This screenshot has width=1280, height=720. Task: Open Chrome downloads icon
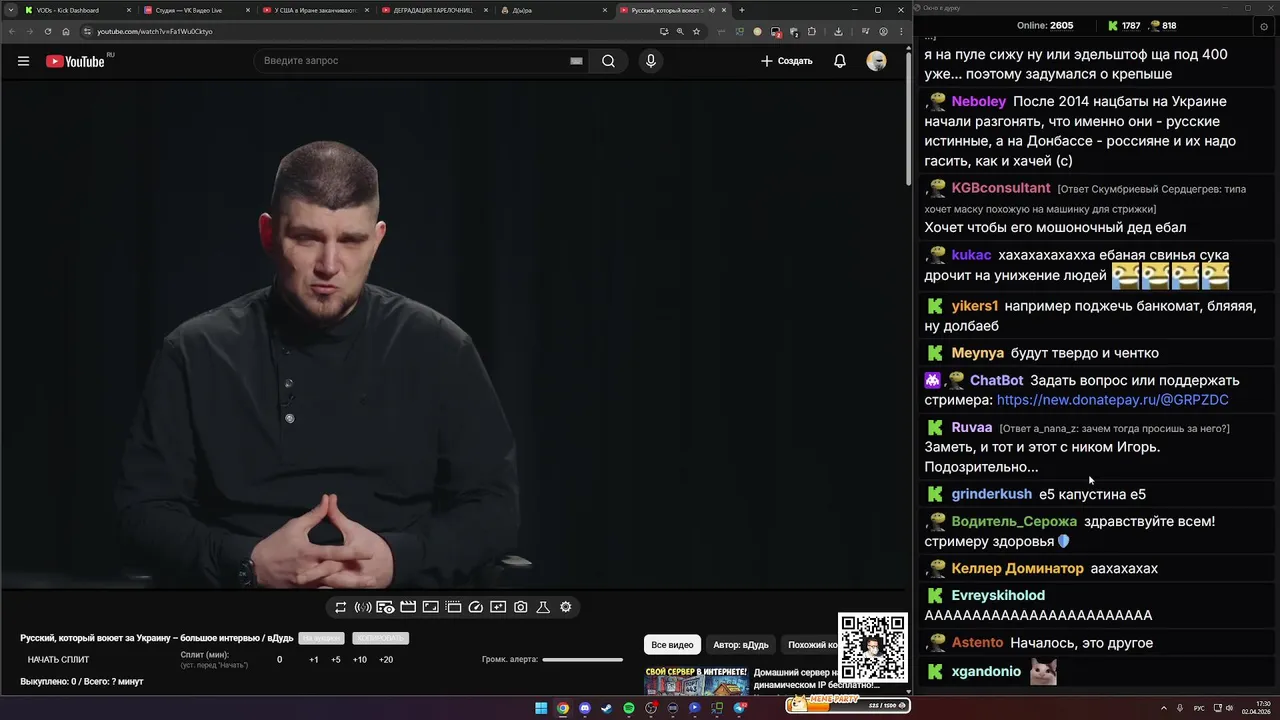click(x=838, y=31)
